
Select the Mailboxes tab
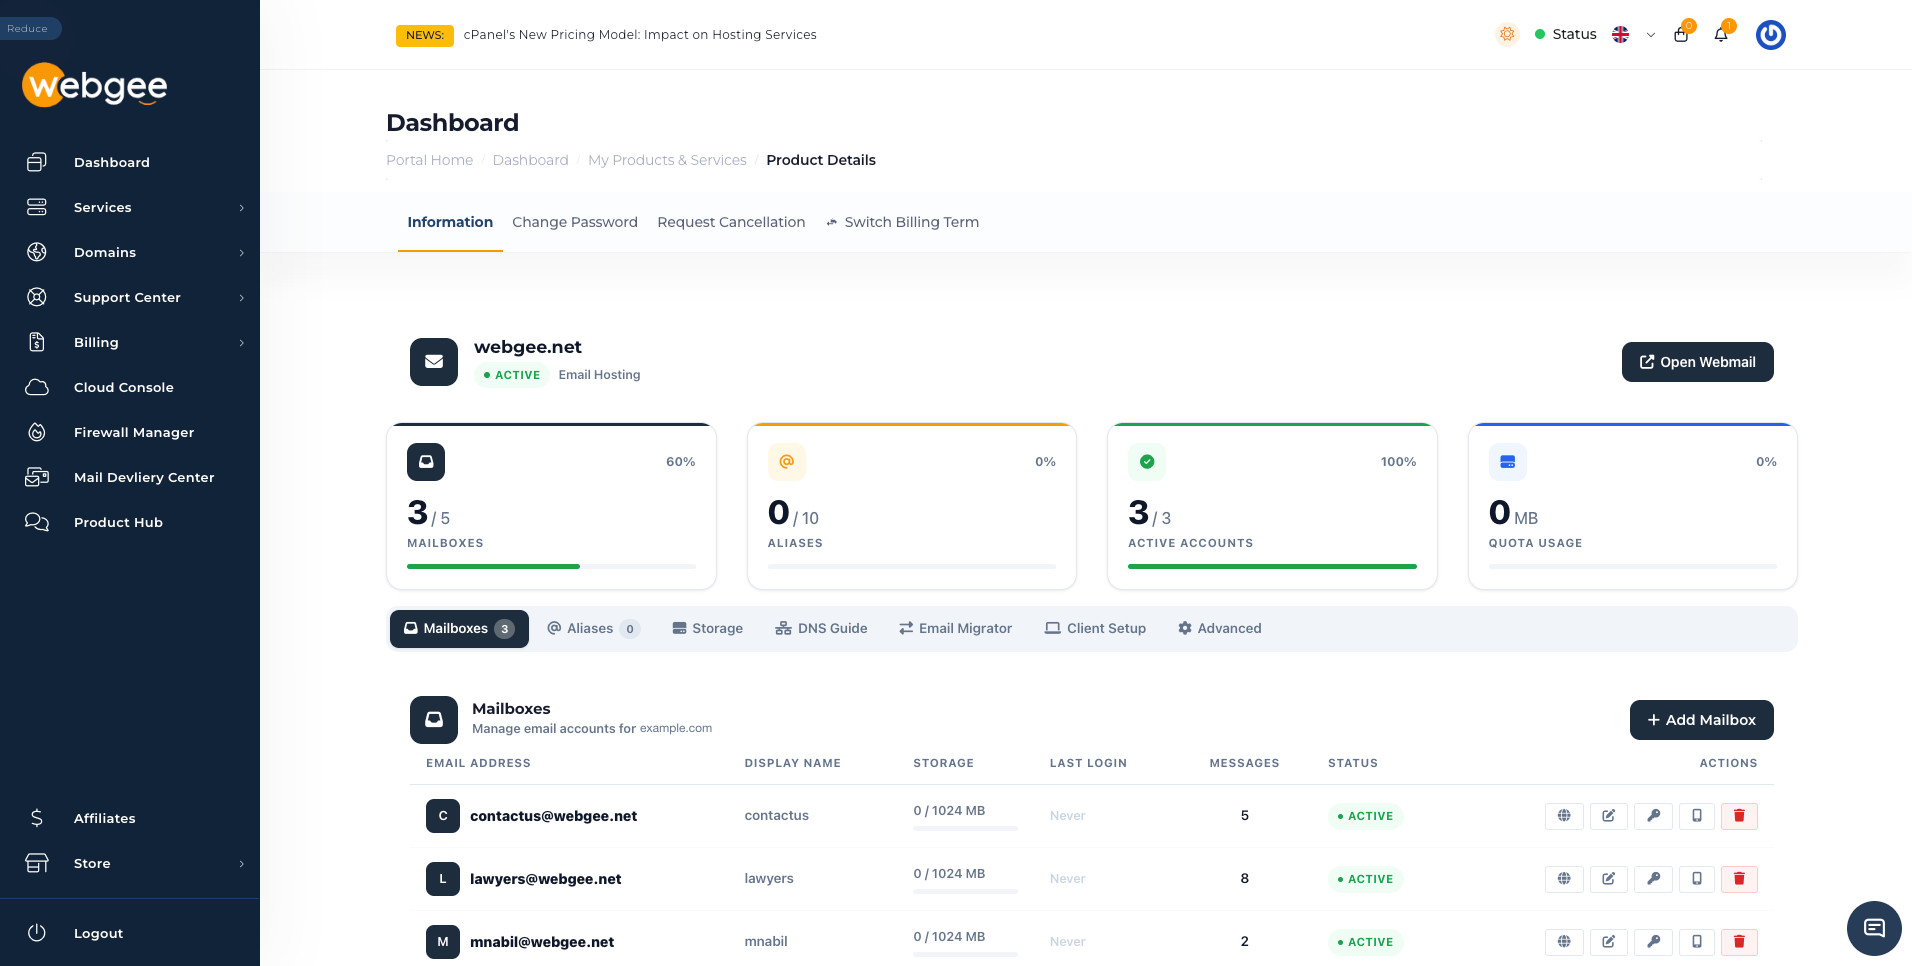pyautogui.click(x=459, y=629)
